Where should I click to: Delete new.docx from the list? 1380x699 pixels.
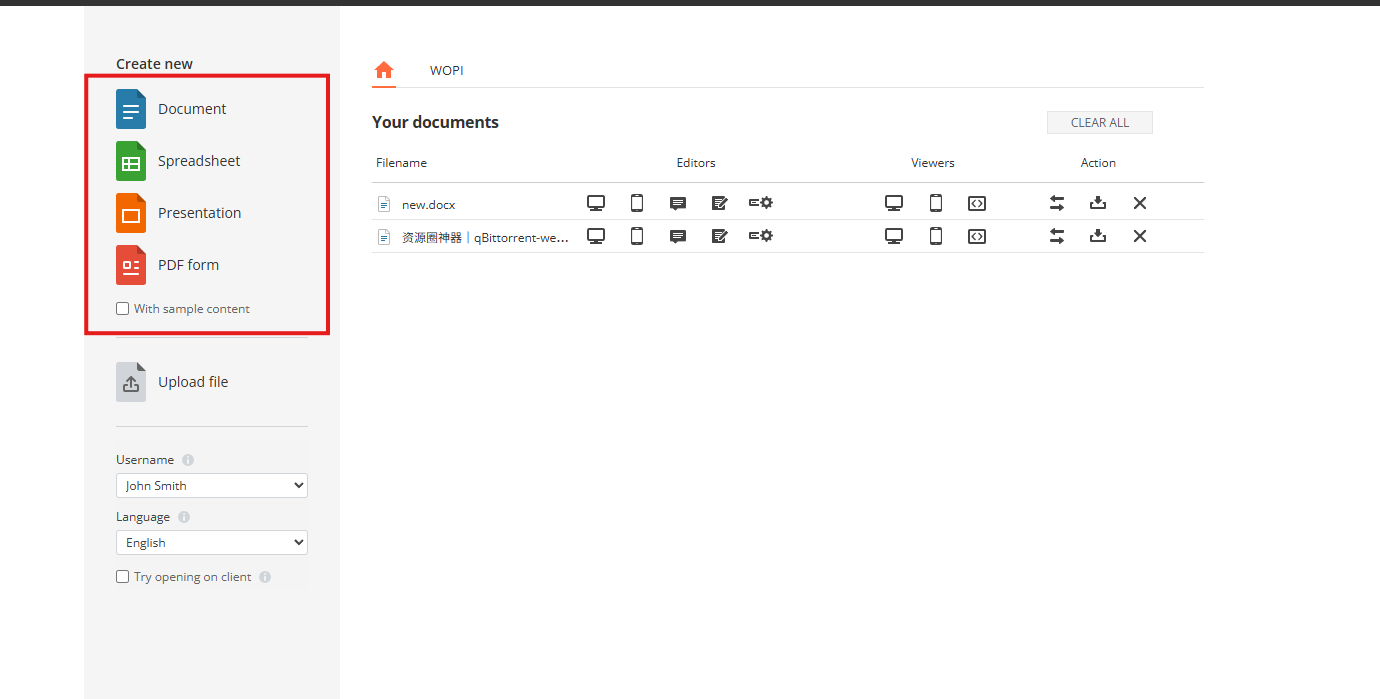click(x=1140, y=203)
